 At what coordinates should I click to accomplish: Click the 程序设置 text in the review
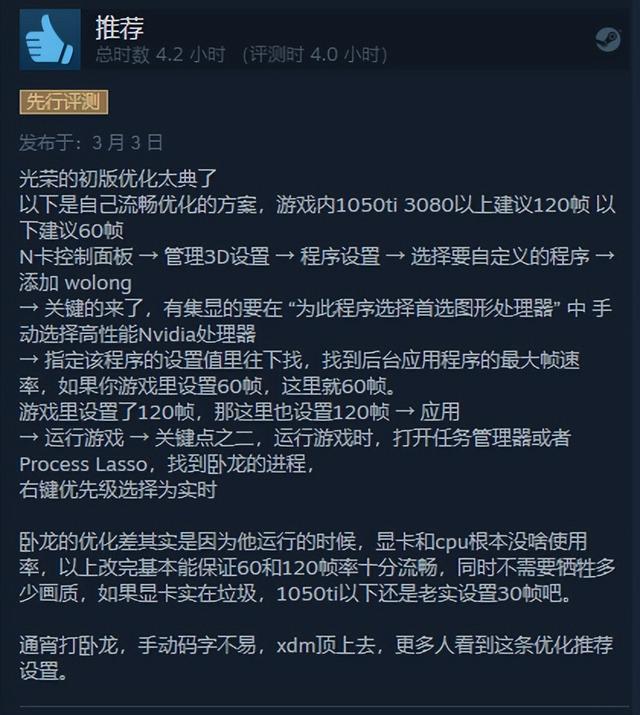click(x=340, y=257)
